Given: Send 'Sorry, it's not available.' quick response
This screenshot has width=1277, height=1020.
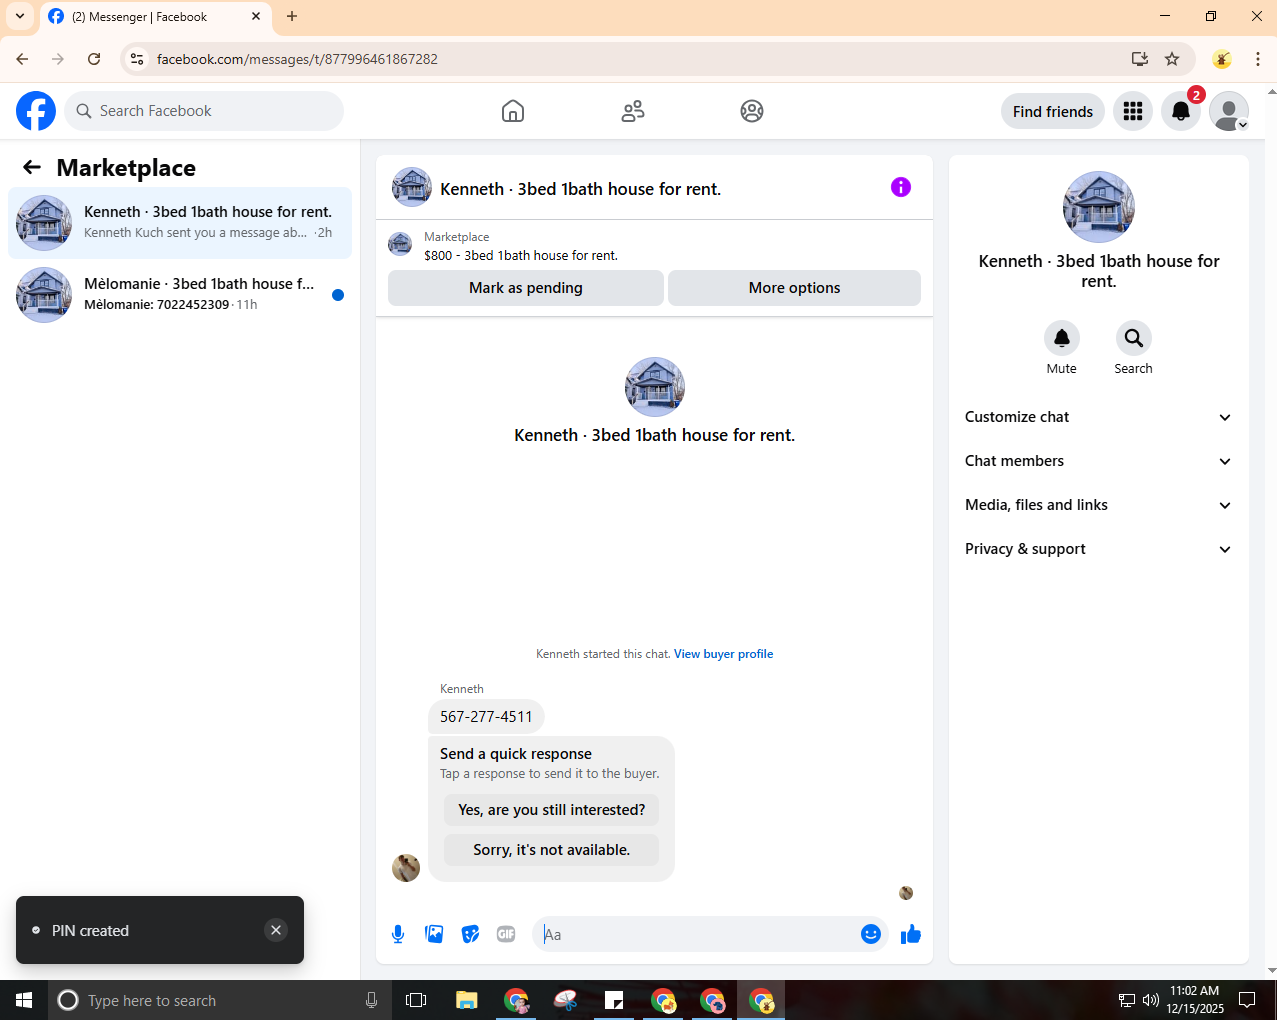Looking at the screenshot, I should pos(551,850).
